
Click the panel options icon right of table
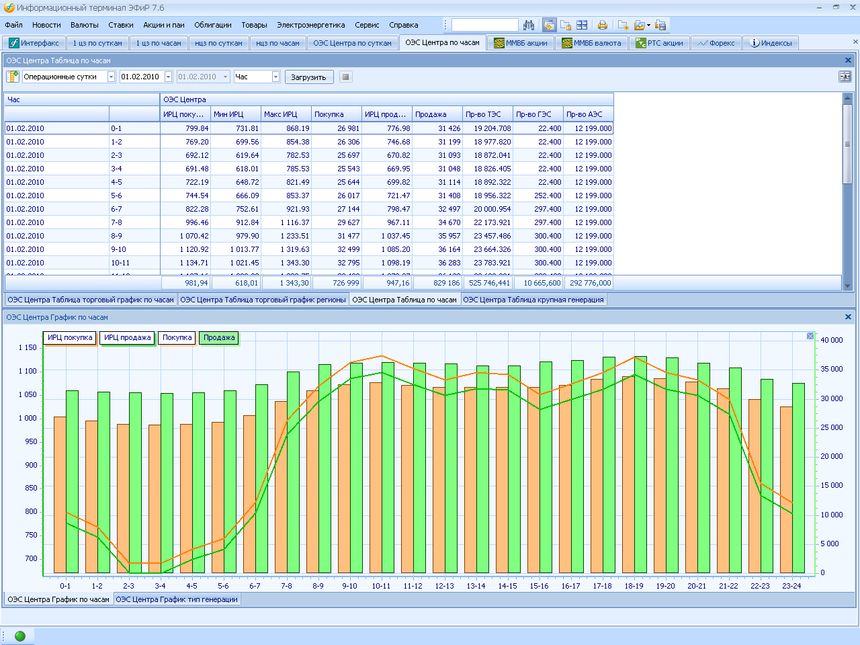[x=844, y=76]
